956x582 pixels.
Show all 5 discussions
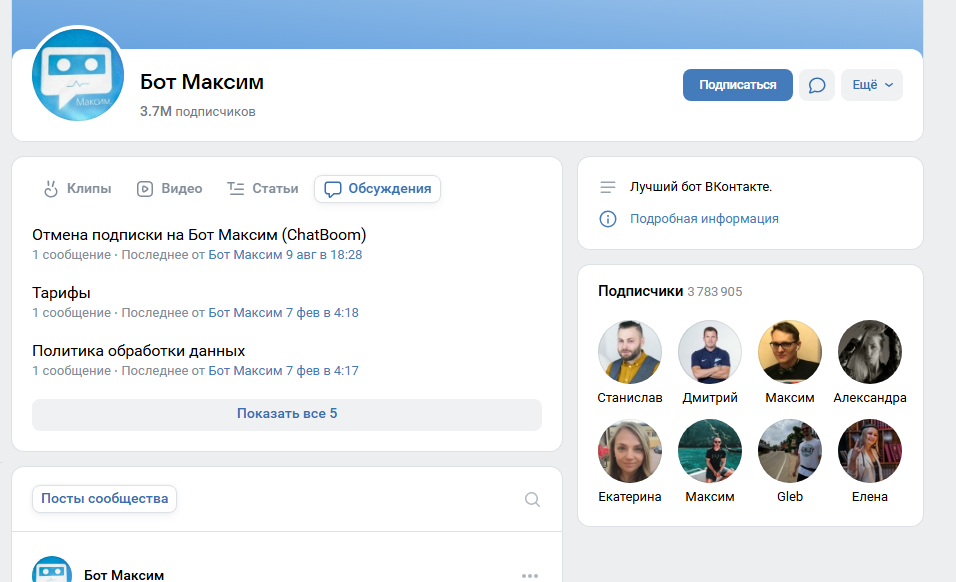(287, 413)
